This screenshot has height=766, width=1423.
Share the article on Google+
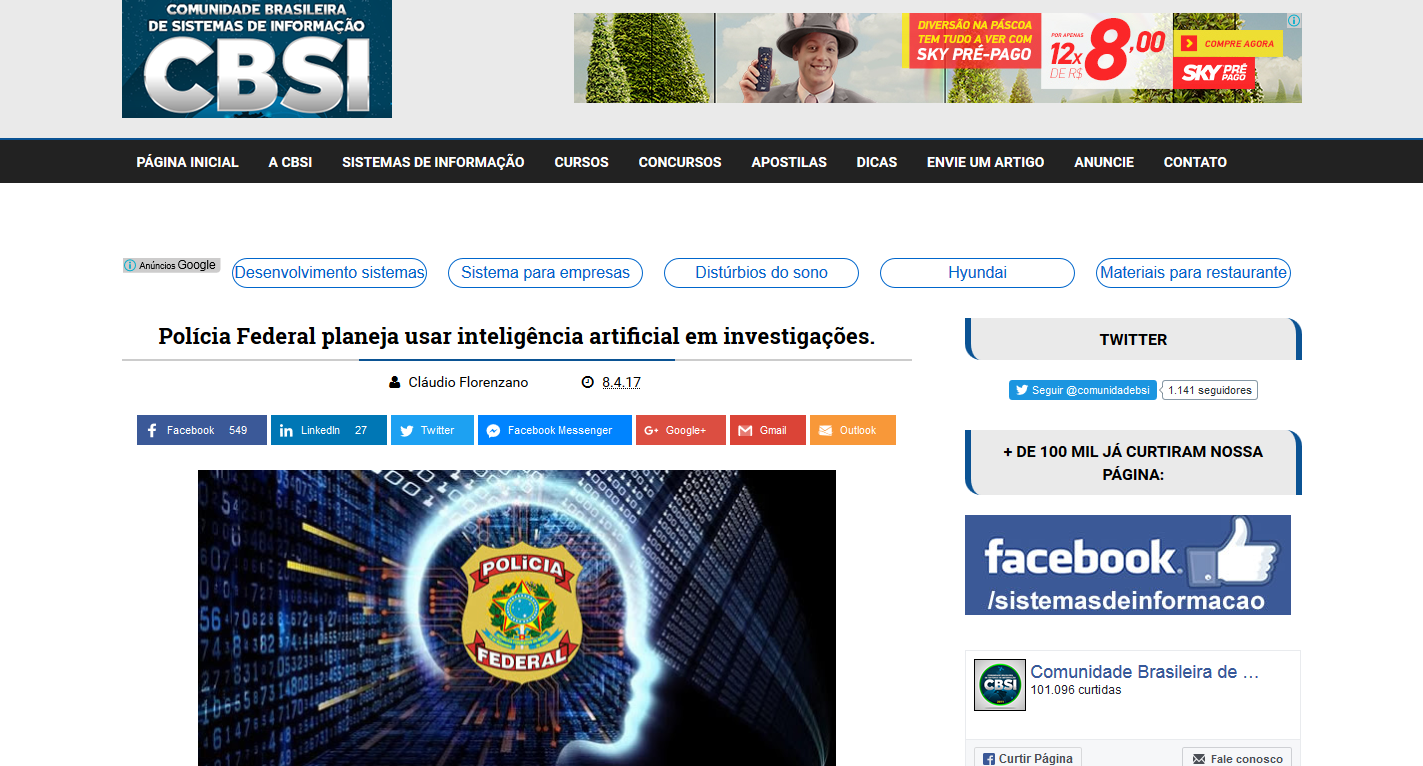(x=681, y=430)
